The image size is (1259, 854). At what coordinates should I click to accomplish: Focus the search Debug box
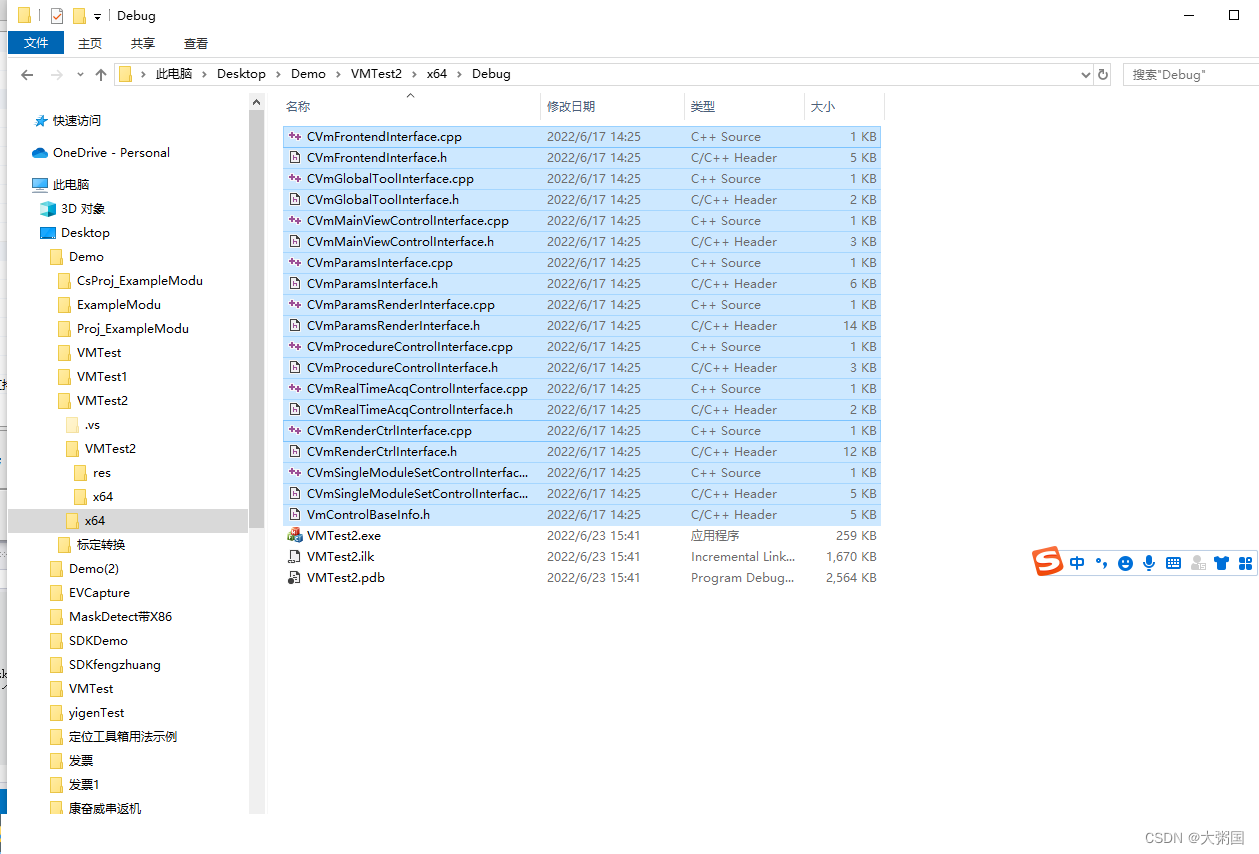(1190, 74)
